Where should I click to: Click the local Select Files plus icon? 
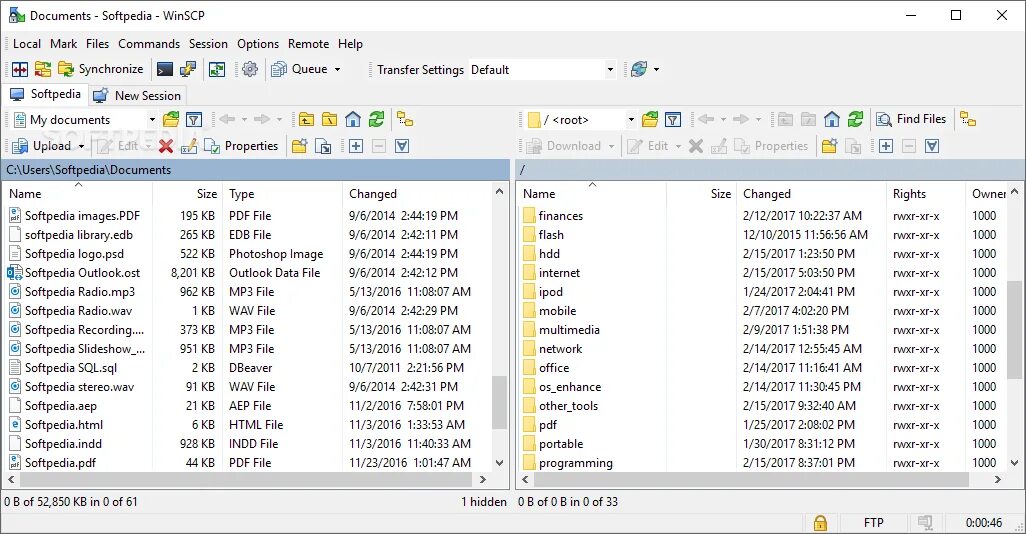pyautogui.click(x=356, y=146)
